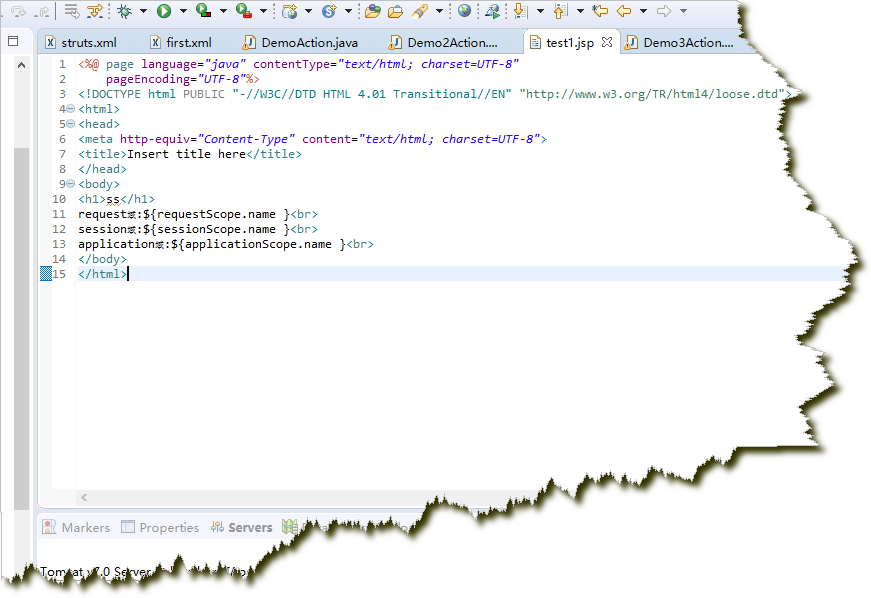Viewport: 871px width, 598px height.
Task: Go to Last Edit Location icon
Action: point(599,12)
